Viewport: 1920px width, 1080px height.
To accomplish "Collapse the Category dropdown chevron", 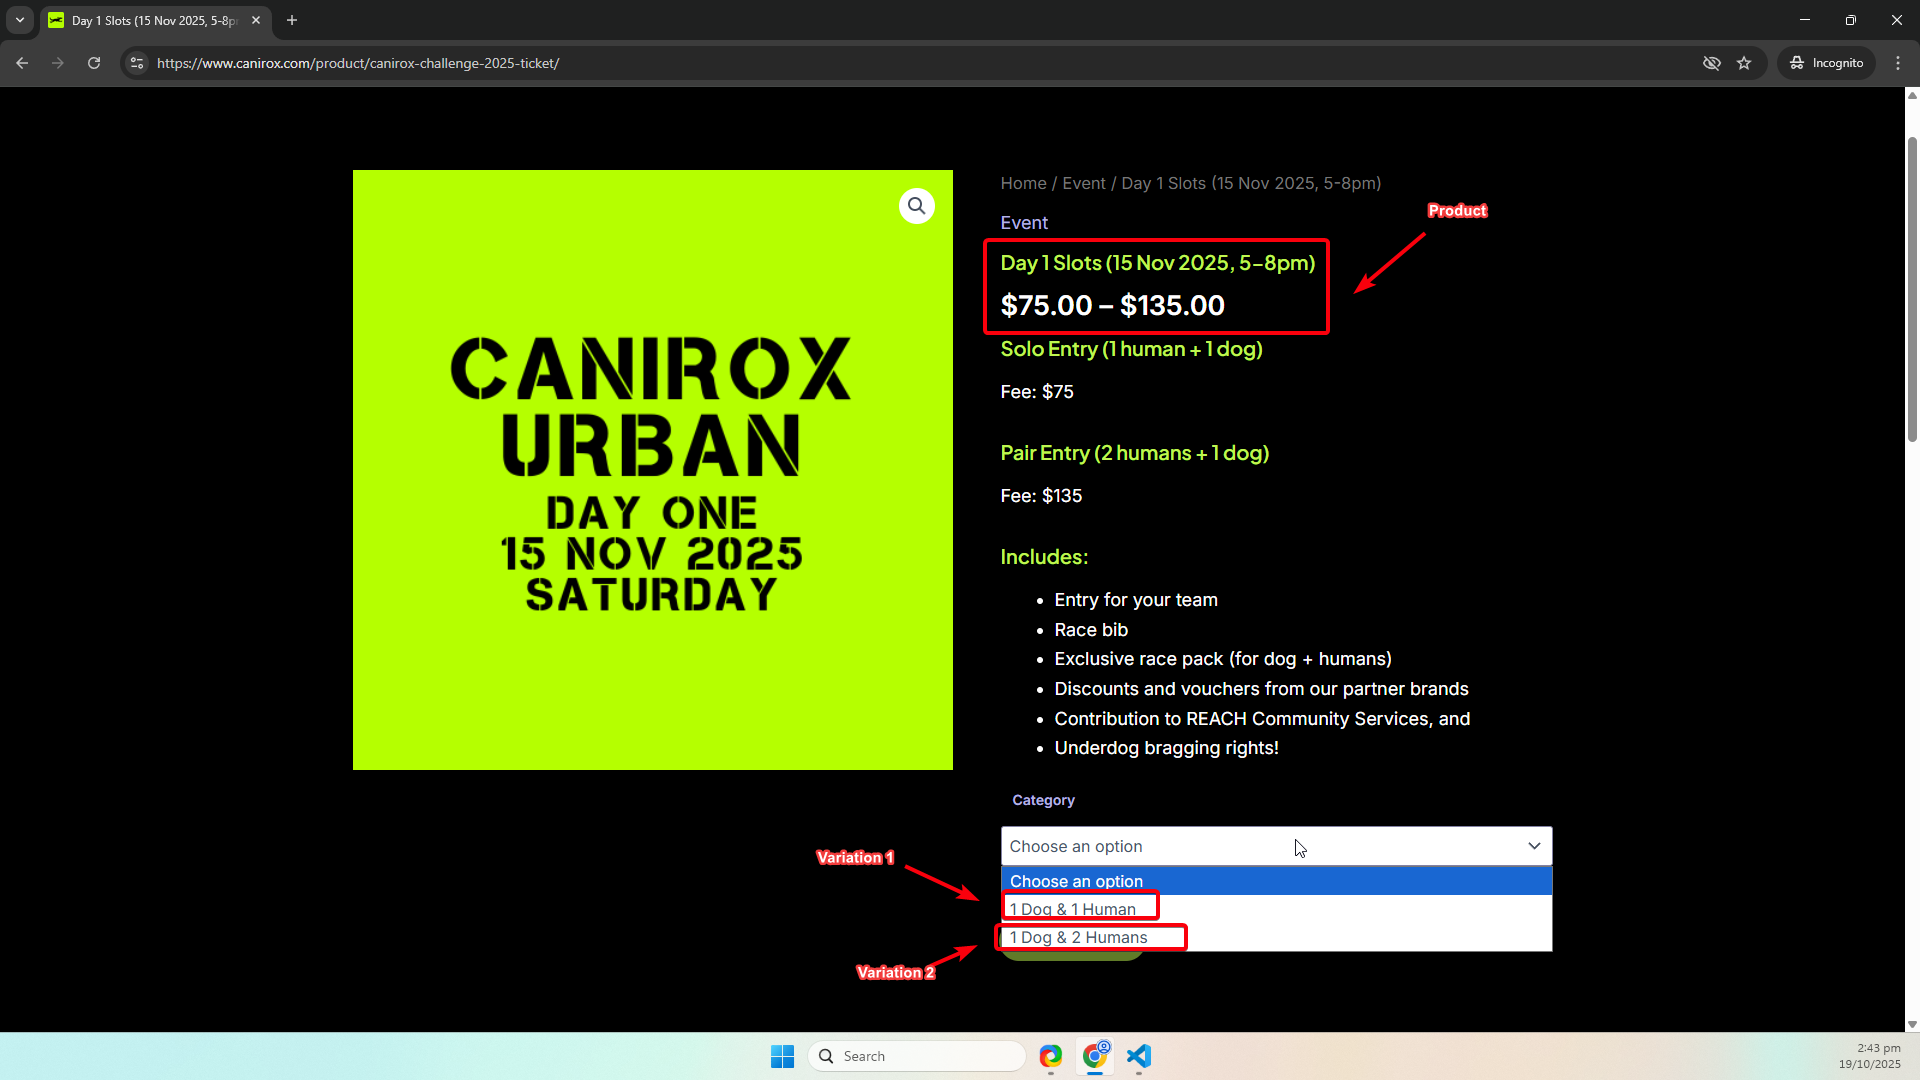I will coord(1534,846).
